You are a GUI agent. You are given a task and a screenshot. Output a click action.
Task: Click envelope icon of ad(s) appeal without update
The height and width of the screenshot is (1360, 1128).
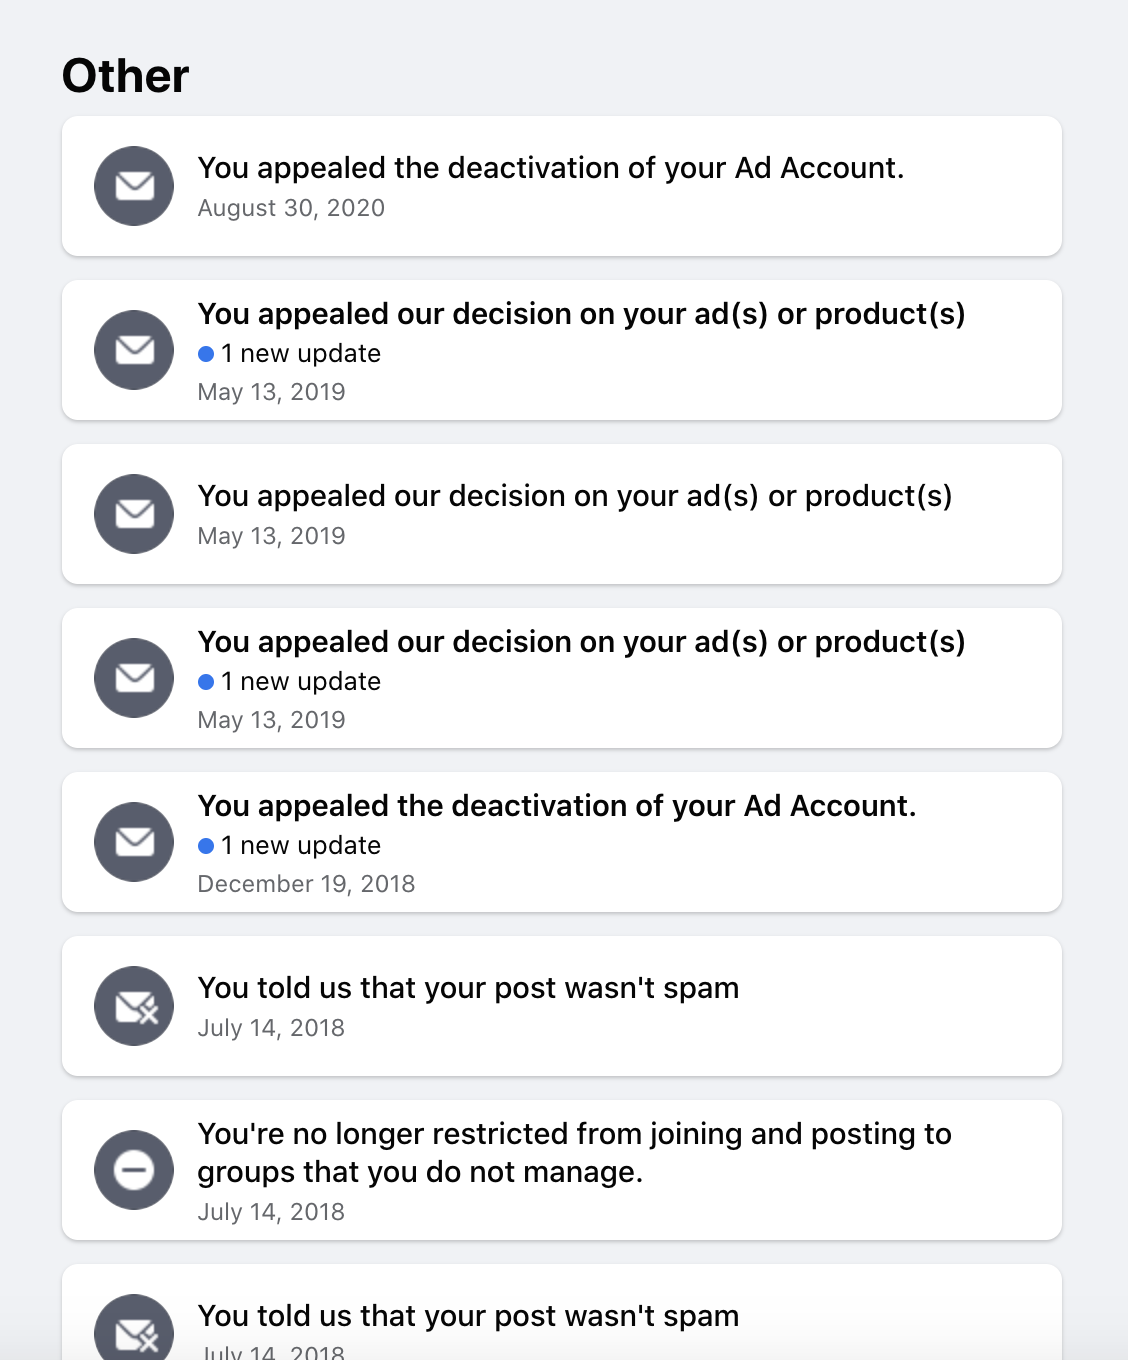pyautogui.click(x=134, y=514)
